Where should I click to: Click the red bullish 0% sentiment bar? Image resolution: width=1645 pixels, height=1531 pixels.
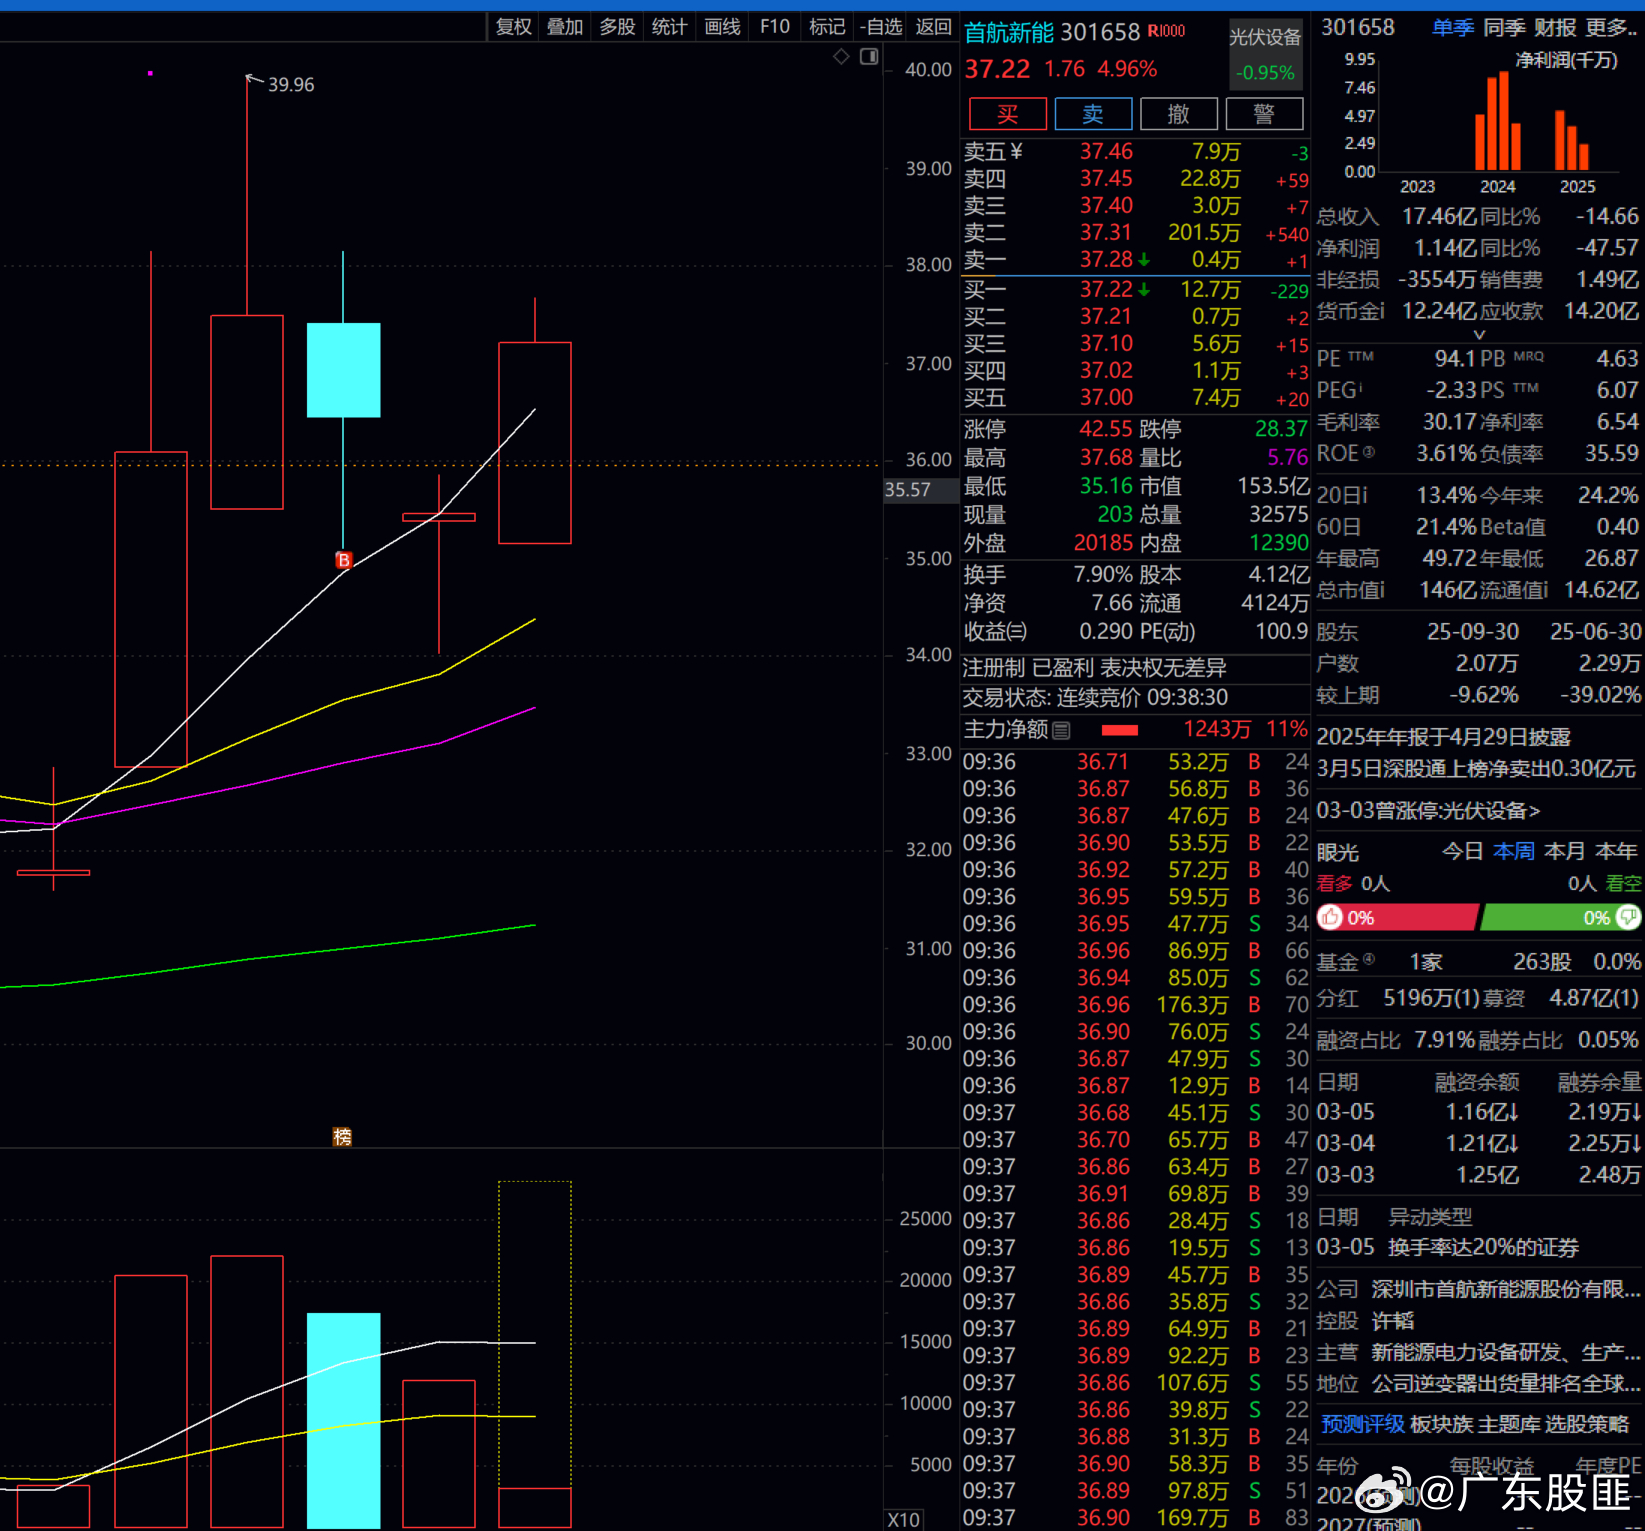[1397, 917]
